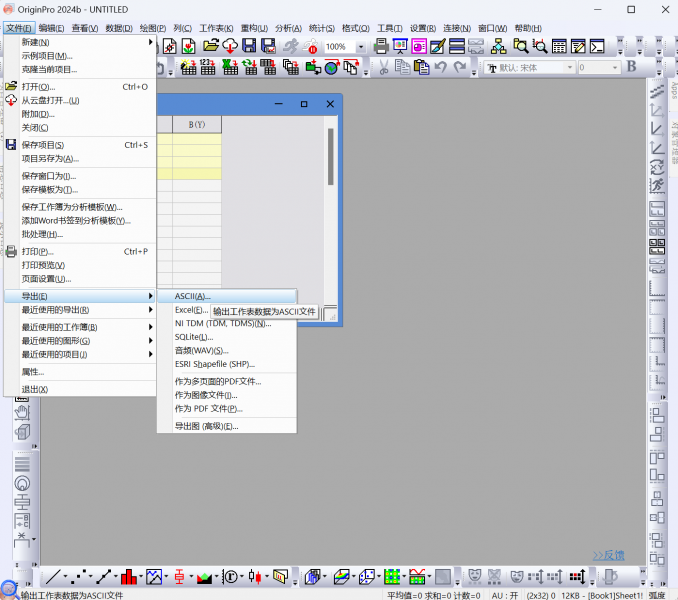Click the >>反馈 feedback link
Screen dimensions: 678x600
point(608,555)
